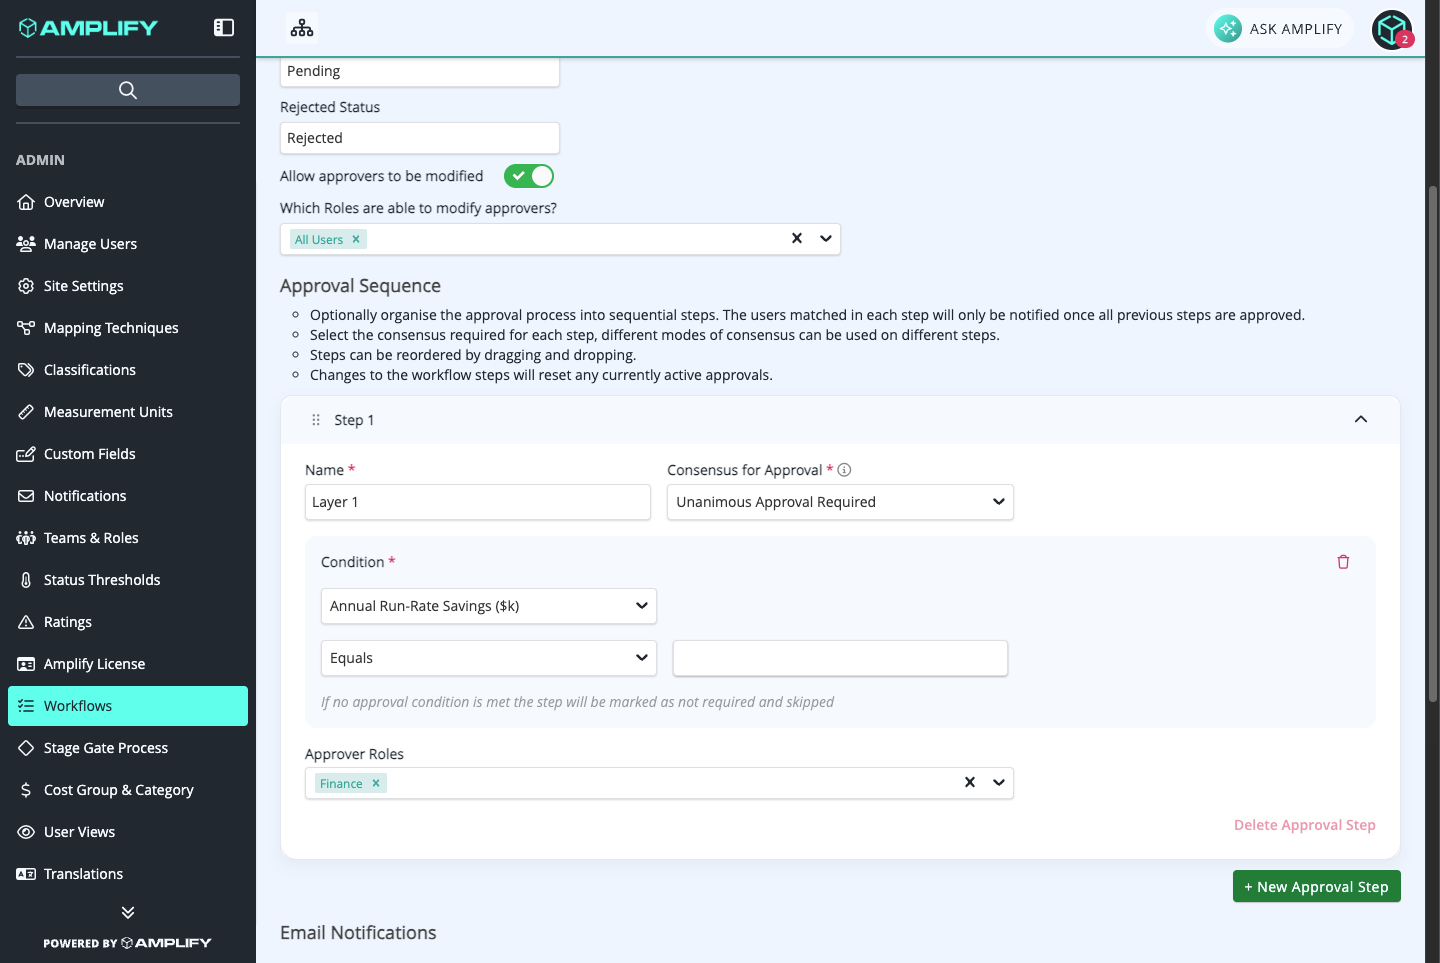Remove the Finance role tag
This screenshot has width=1440, height=963.
click(376, 783)
